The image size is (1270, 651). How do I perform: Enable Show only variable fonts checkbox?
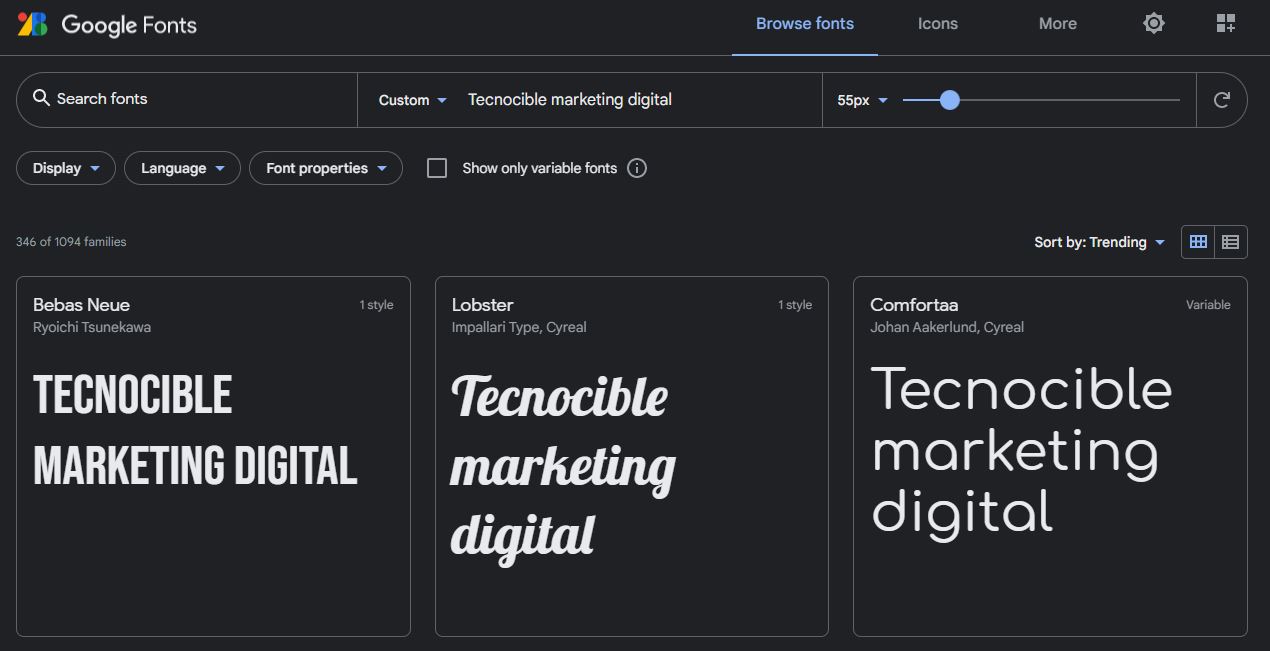click(x=437, y=168)
